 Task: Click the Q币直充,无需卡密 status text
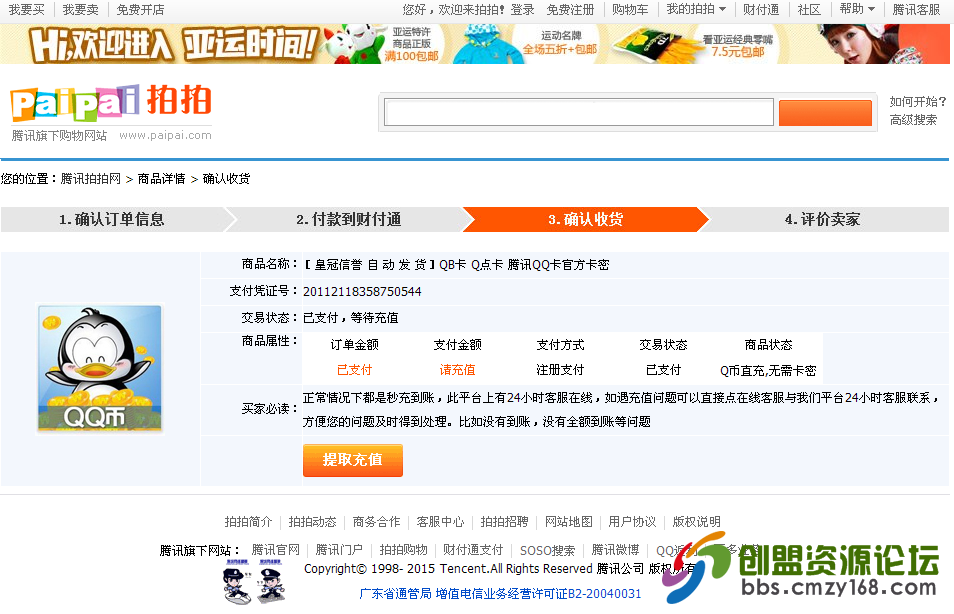768,371
